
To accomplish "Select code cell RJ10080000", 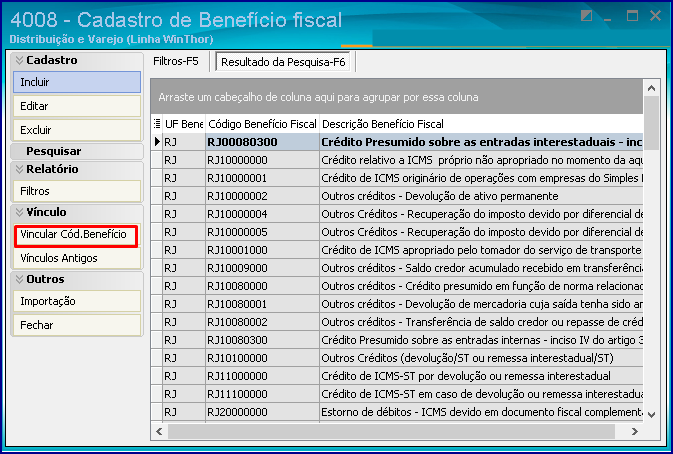I will click(x=262, y=286).
